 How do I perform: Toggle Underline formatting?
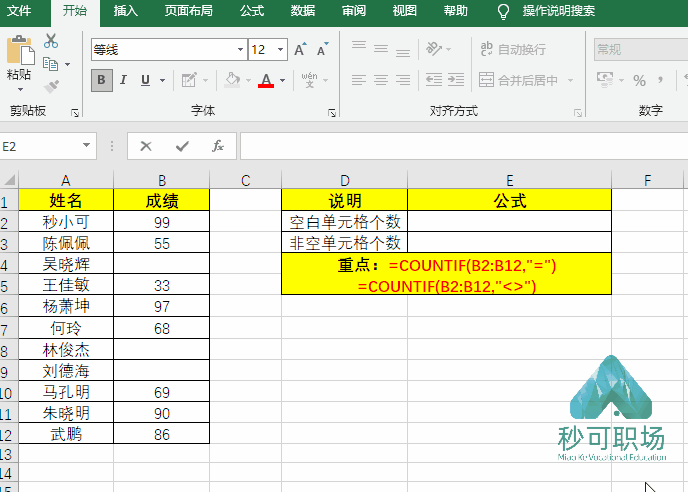tap(145, 80)
